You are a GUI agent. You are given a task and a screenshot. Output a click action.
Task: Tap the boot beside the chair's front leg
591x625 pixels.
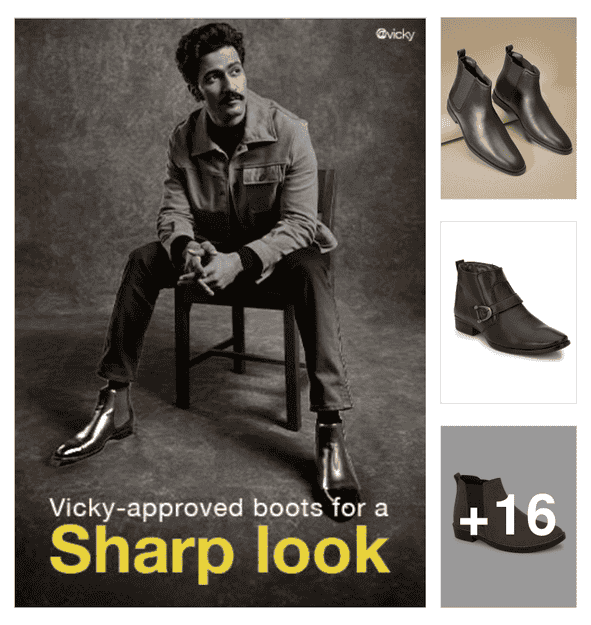coord(337,464)
